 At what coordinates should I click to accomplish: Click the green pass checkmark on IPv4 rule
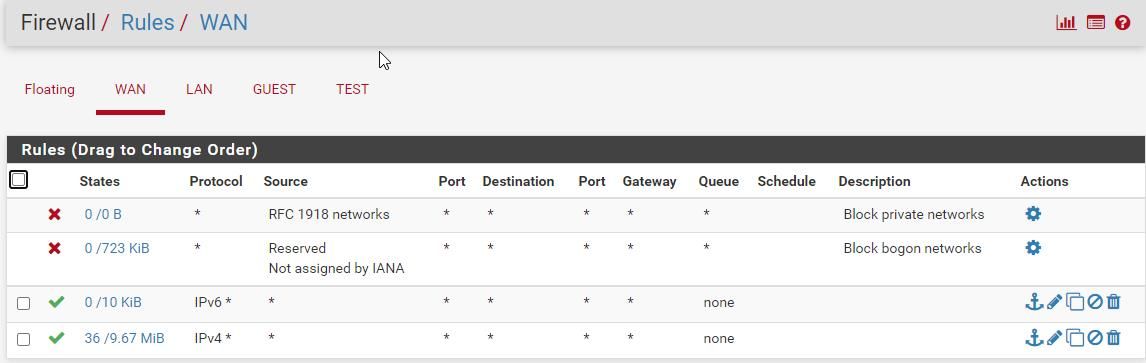[x=56, y=337]
